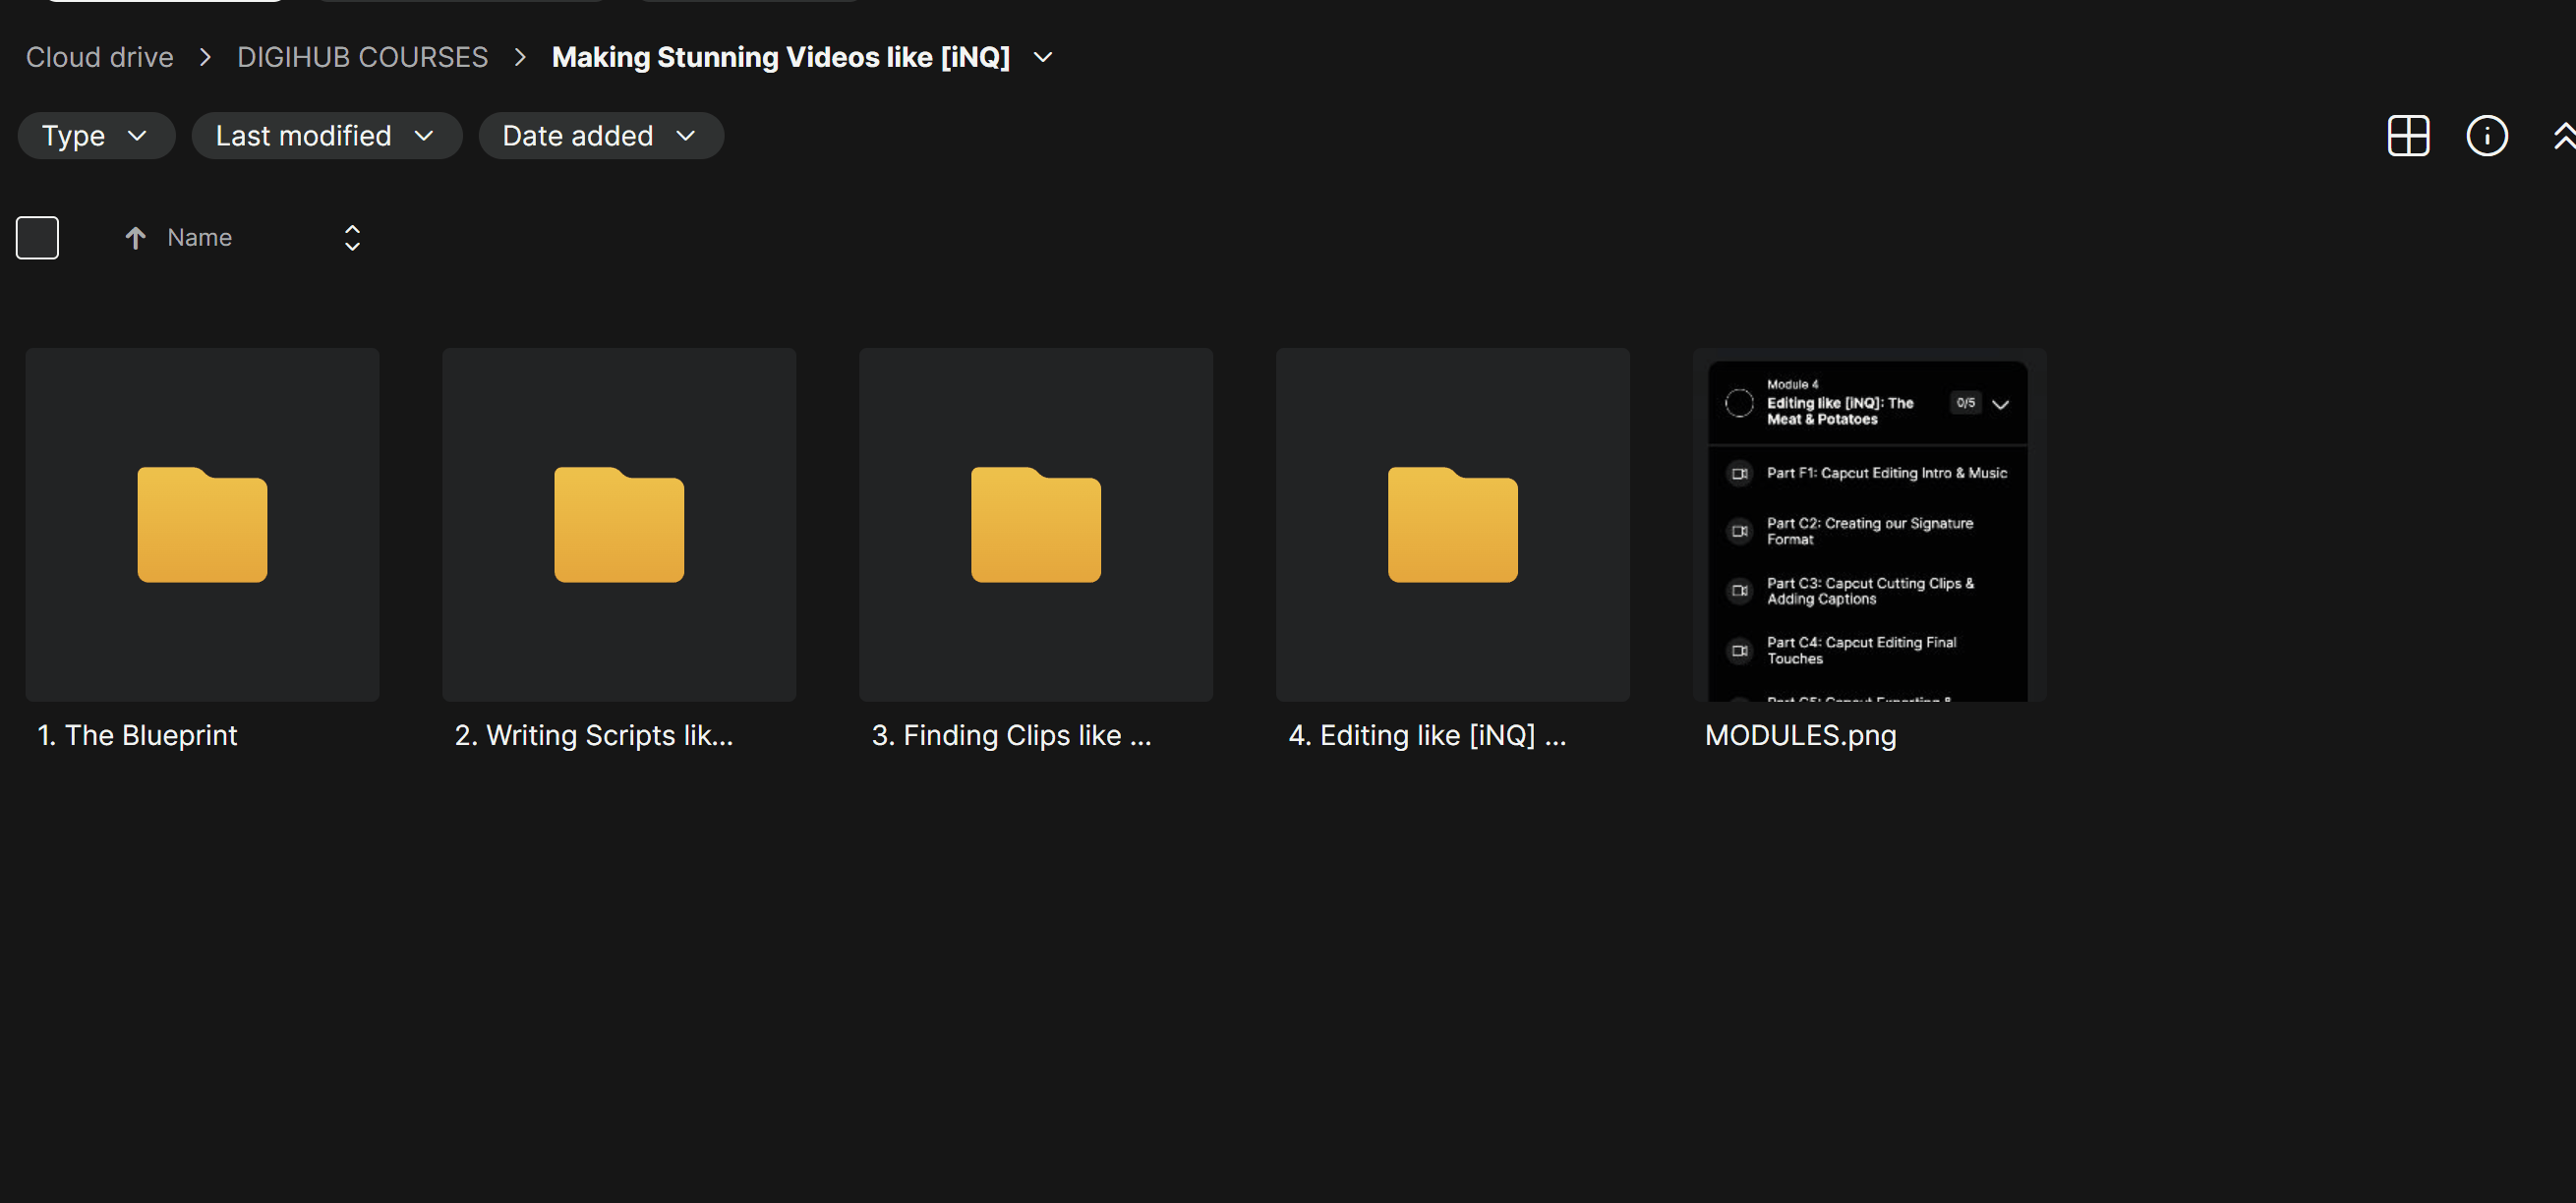2576x1203 pixels.
Task: Open the Type filter dropdown
Action: tap(96, 136)
